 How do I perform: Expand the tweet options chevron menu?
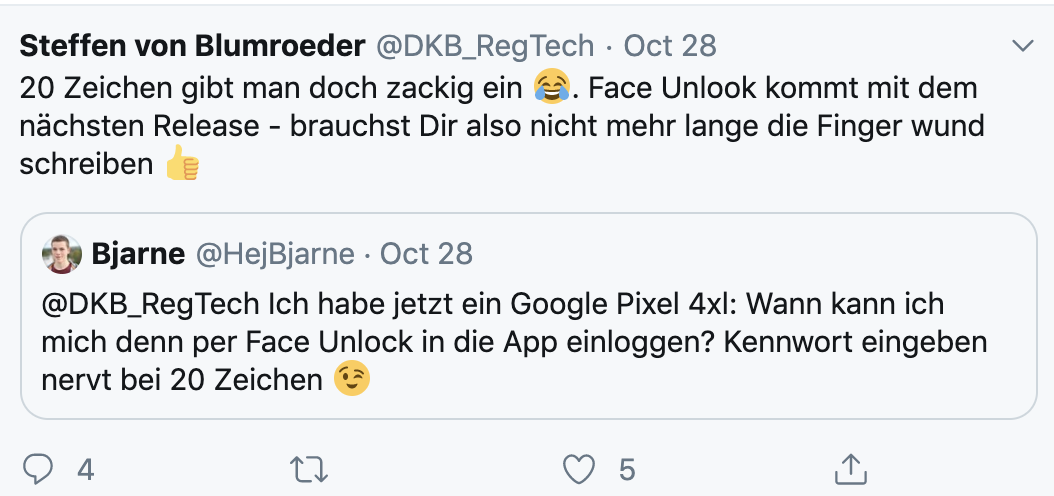click(1022, 46)
